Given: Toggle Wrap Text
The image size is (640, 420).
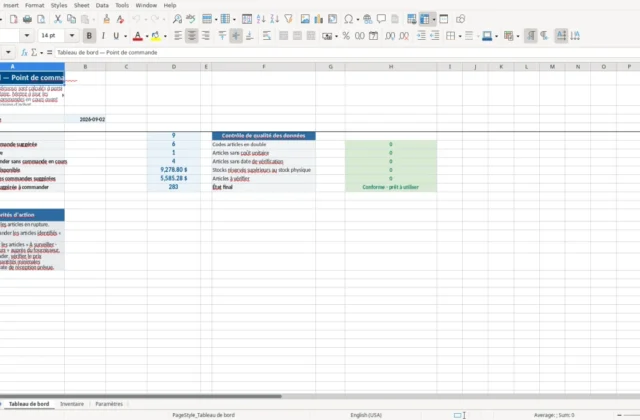Looking at the screenshot, I should click(x=267, y=36).
